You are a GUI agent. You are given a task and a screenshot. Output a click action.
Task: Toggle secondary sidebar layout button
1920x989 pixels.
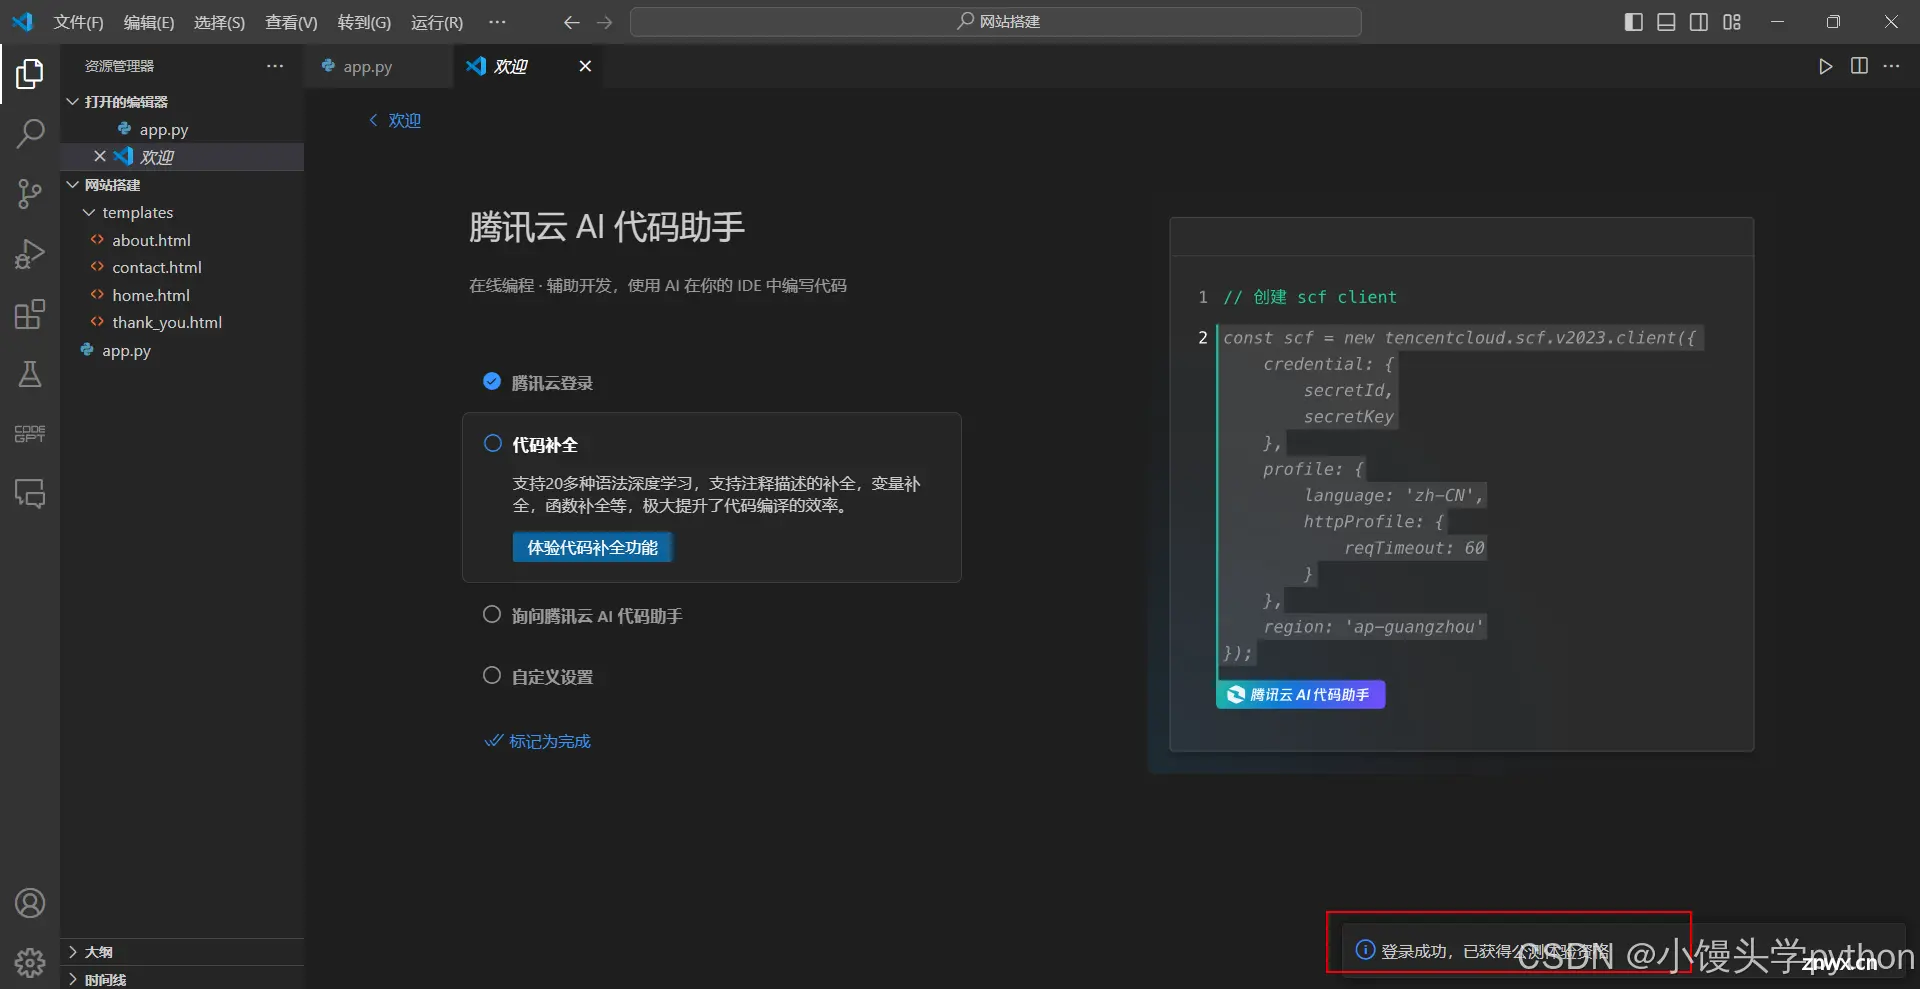[1699, 22]
